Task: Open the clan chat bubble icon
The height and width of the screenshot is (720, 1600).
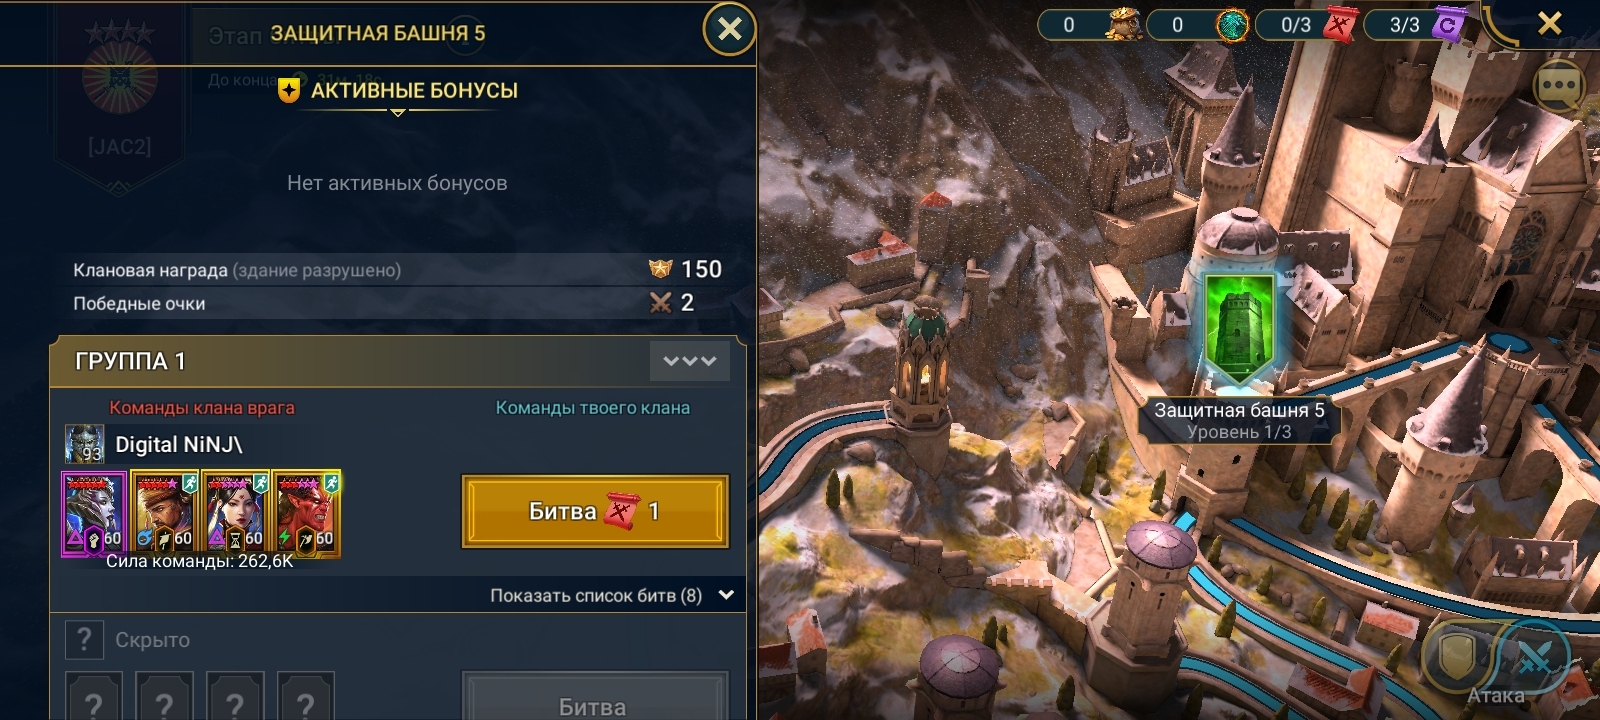Action: 1558,85
